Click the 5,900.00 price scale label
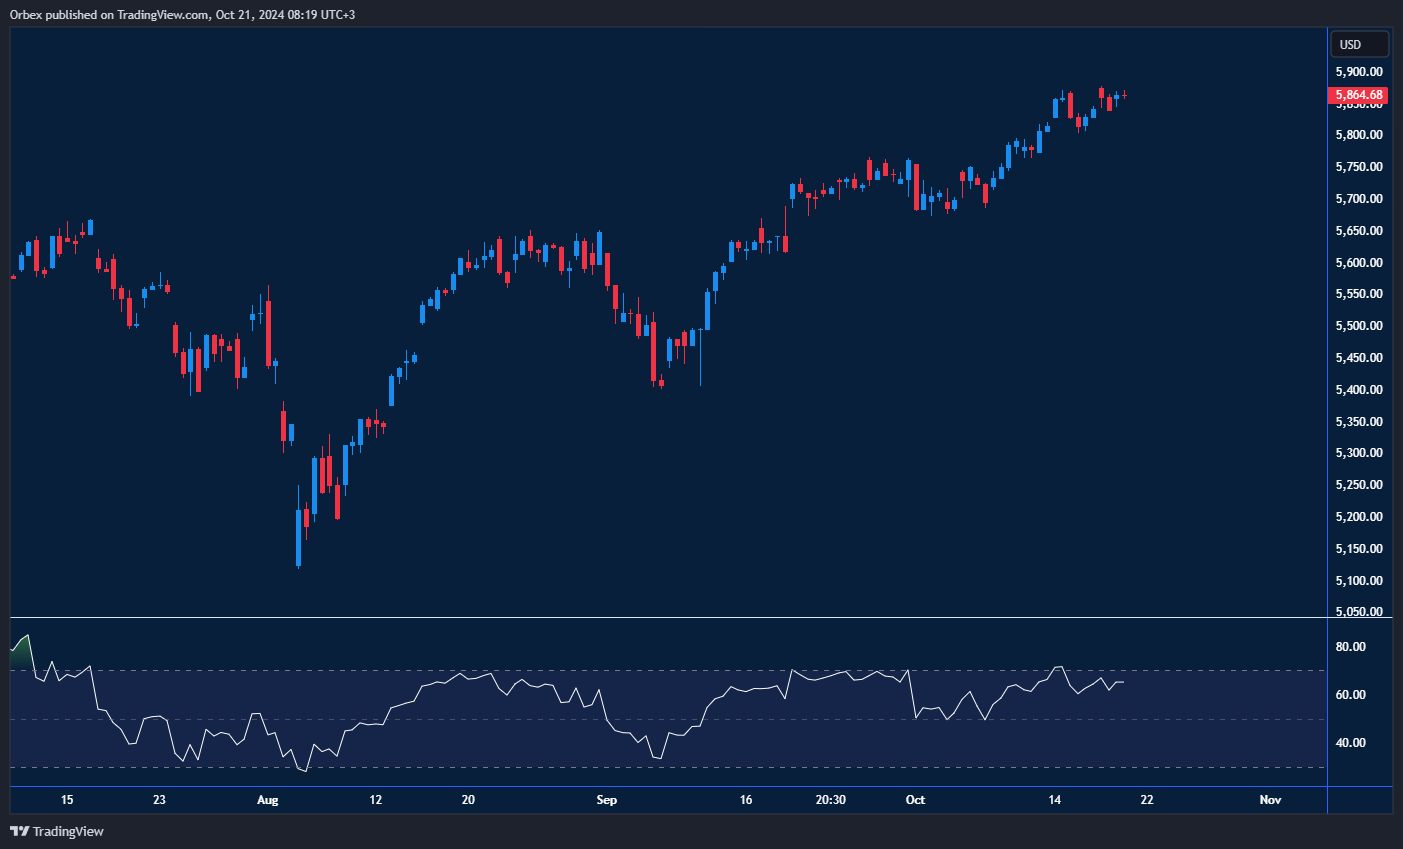Image resolution: width=1403 pixels, height=849 pixels. [x=1359, y=72]
